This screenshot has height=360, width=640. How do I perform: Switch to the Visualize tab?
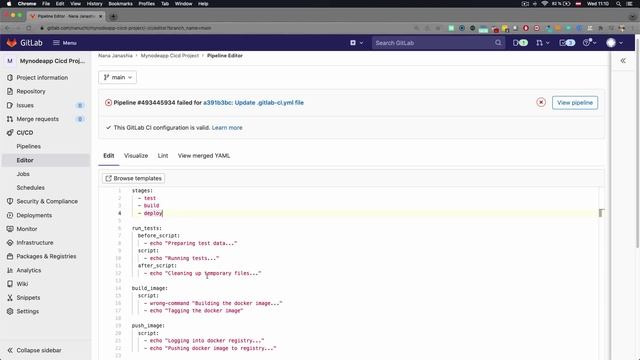(136, 156)
